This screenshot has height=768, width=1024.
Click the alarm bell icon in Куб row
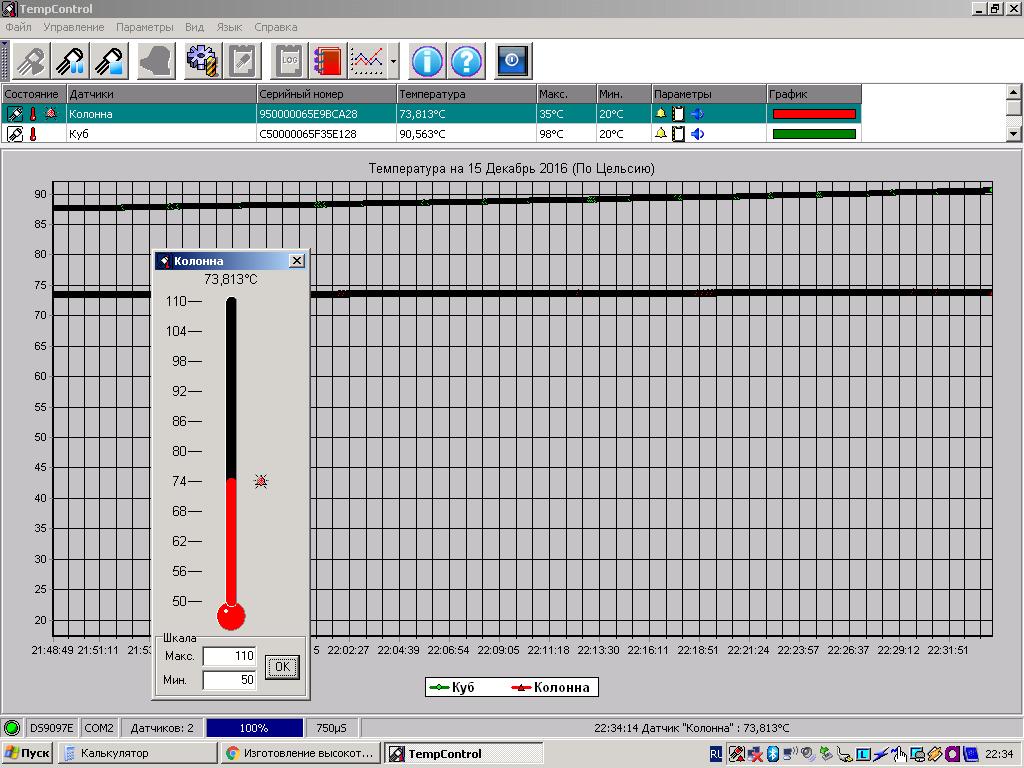(x=661, y=134)
